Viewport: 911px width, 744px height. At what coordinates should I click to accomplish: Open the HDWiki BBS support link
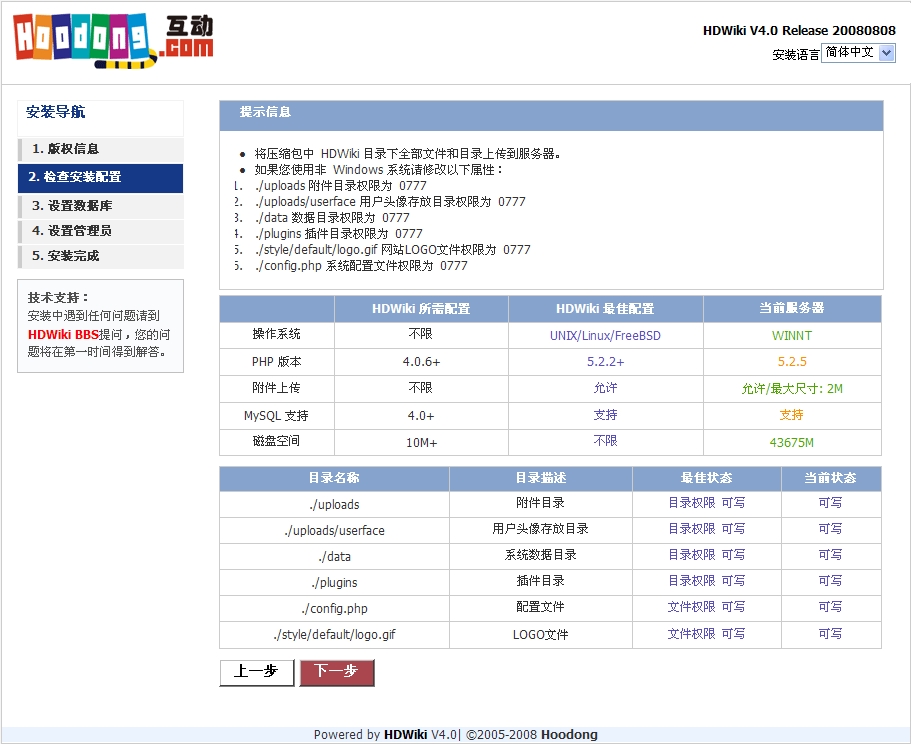[x=63, y=335]
